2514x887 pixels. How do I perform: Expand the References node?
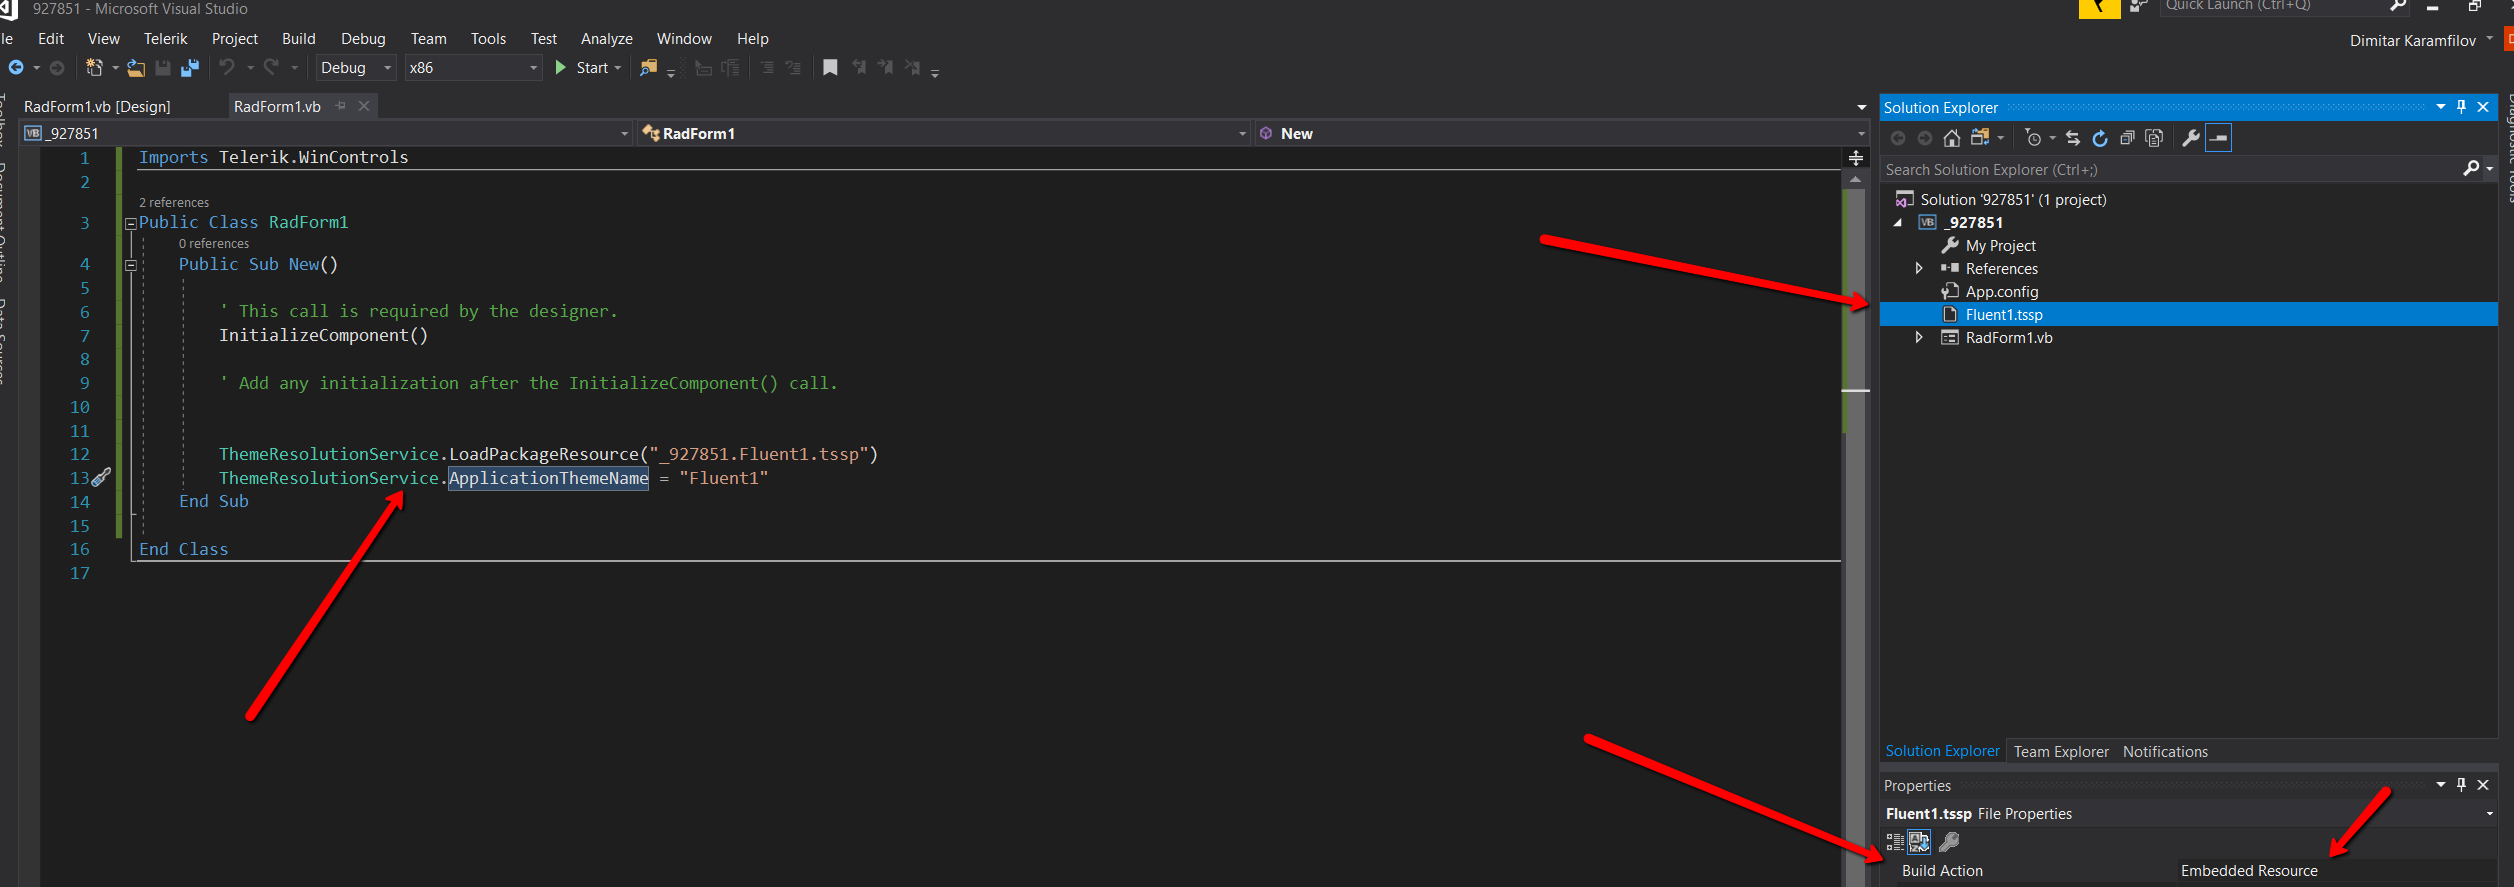click(x=1919, y=268)
